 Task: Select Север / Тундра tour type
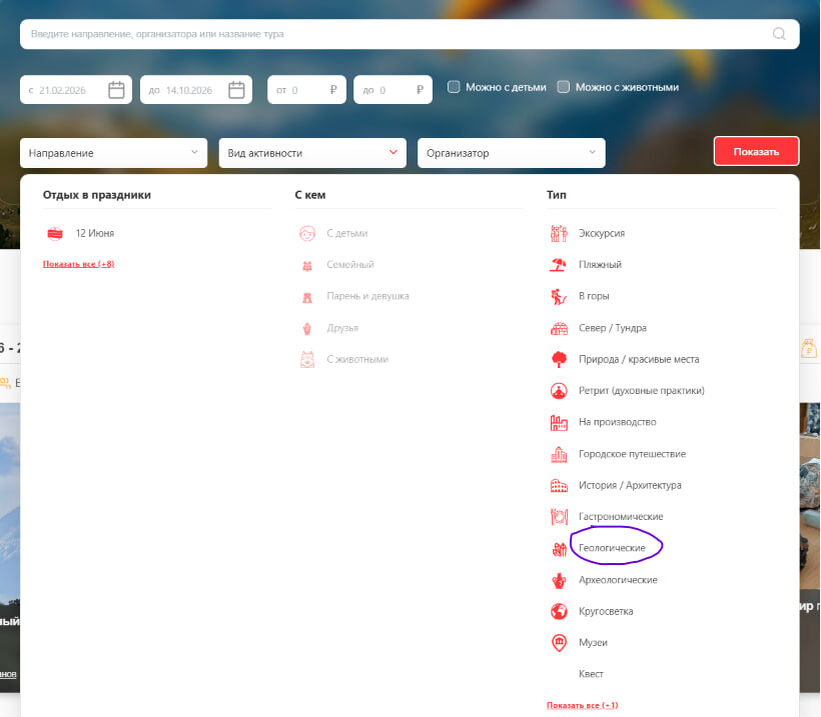pyautogui.click(x=613, y=328)
